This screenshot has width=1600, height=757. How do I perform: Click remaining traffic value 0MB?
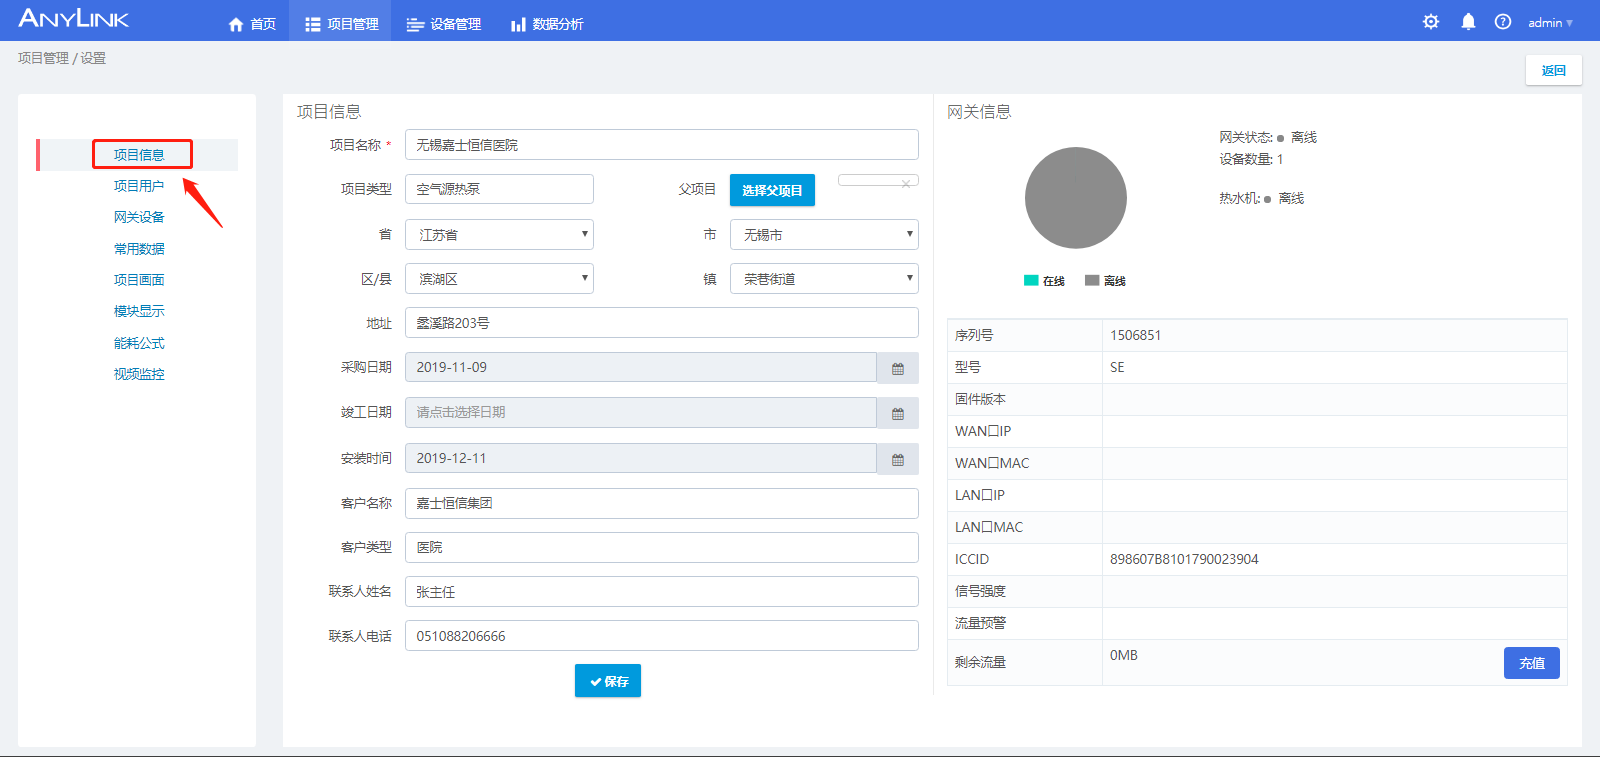(x=1124, y=655)
